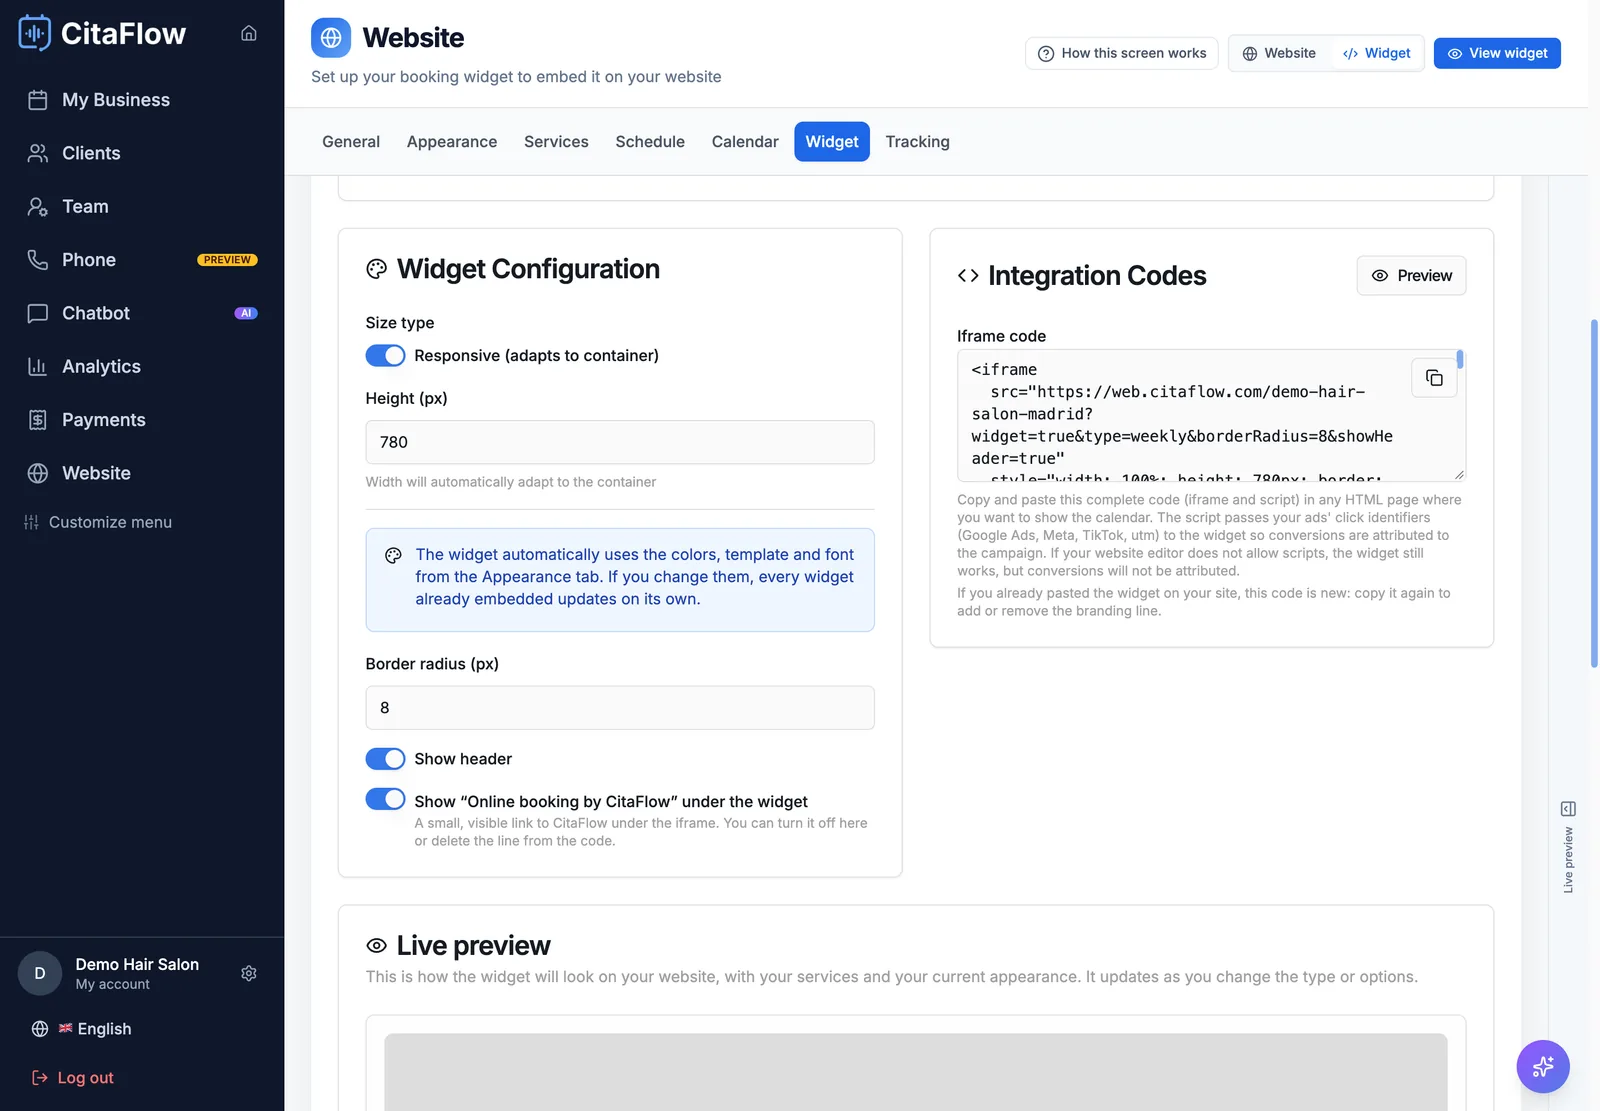The height and width of the screenshot is (1111, 1600).
Task: Switch to the Calendar tab
Action: (745, 142)
